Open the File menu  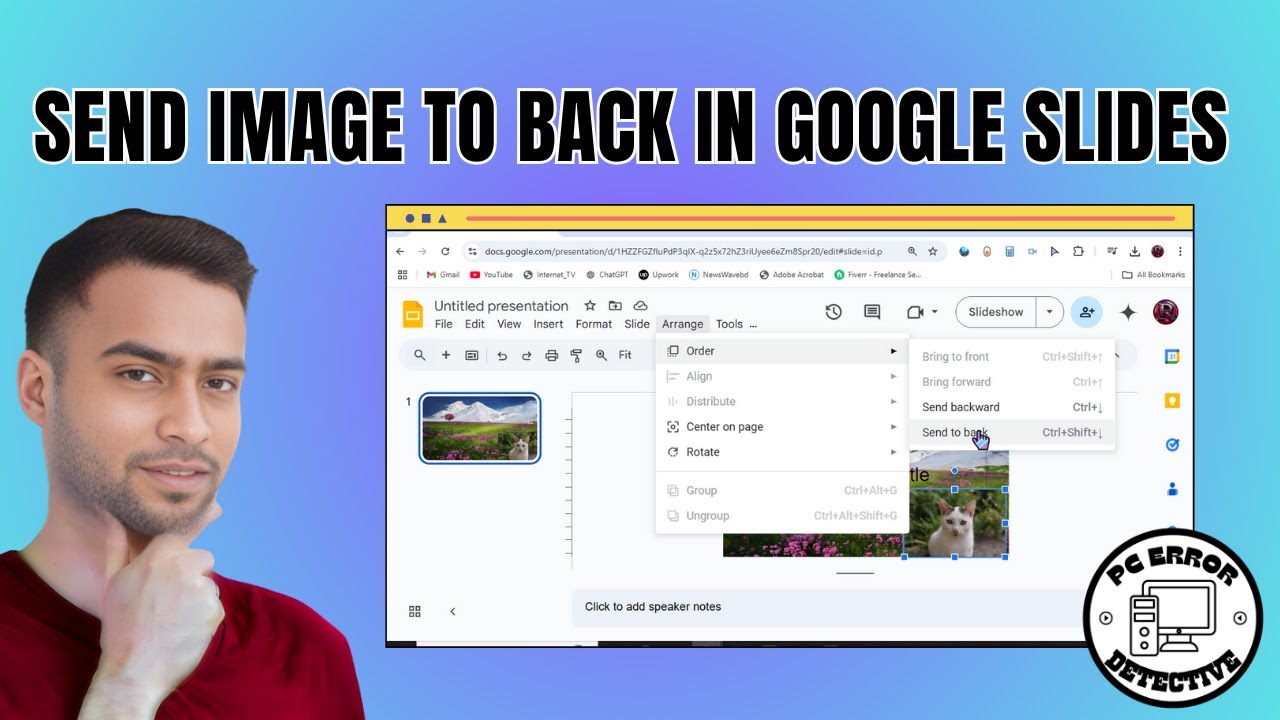(x=443, y=324)
